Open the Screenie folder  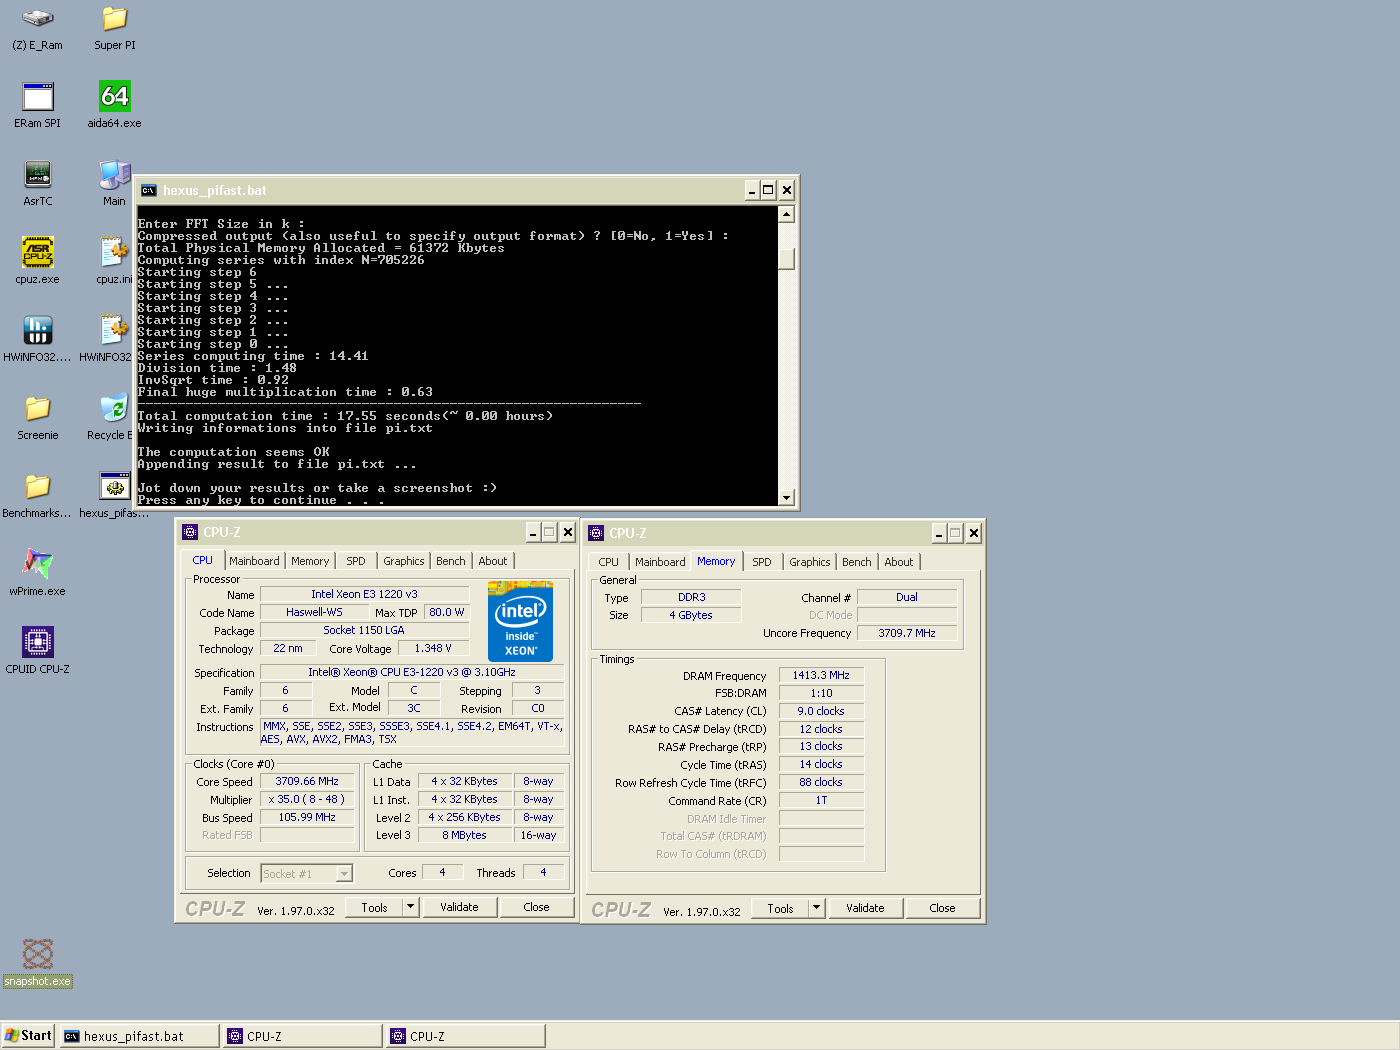point(37,408)
